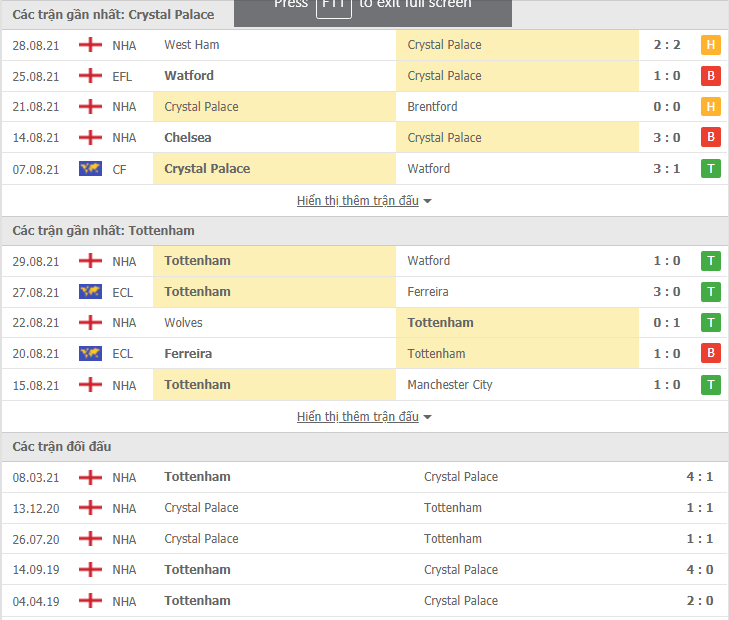This screenshot has width=729, height=620.
Task: Open the Watford team link on 25.08.21 row
Action: [x=189, y=76]
